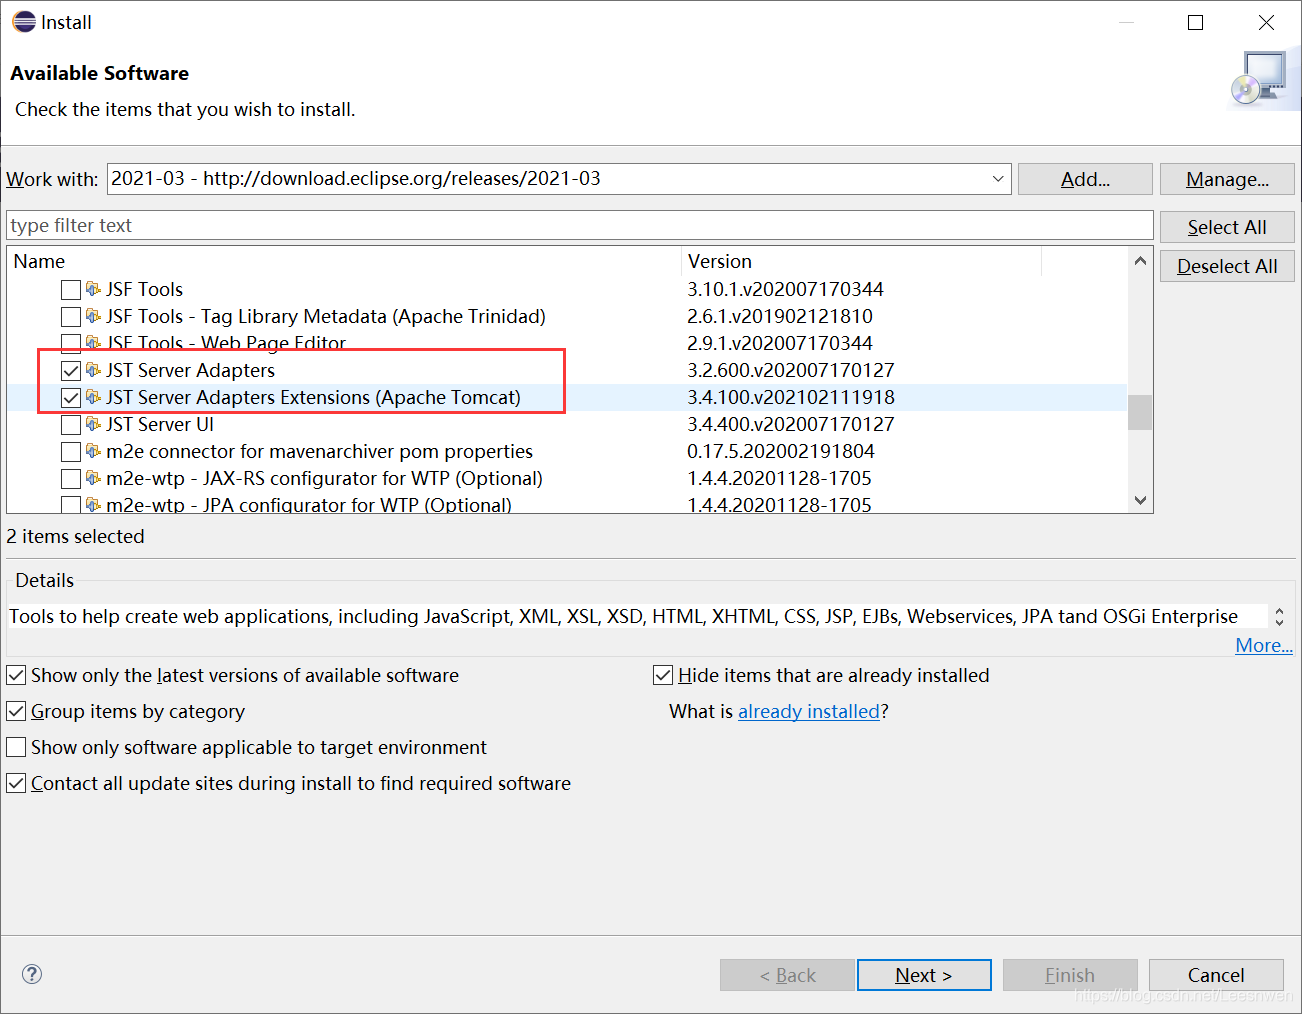Click version 3.2.600.v202007170127 cell

(x=791, y=370)
